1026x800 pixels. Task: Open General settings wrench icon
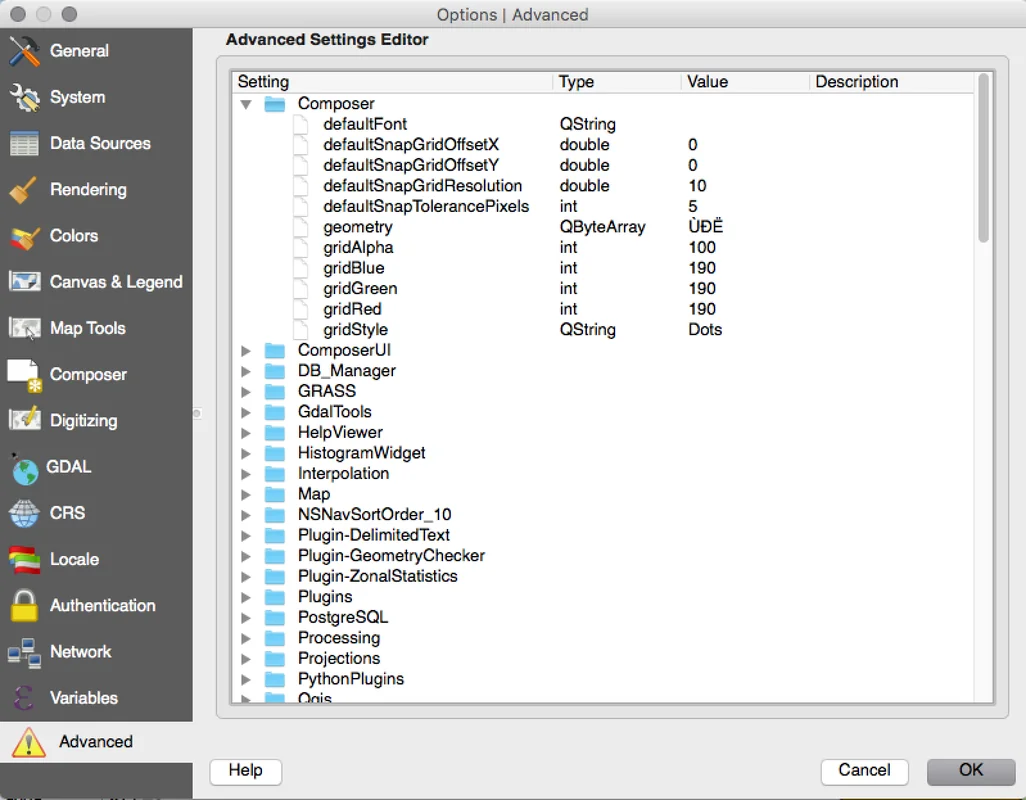(24, 51)
